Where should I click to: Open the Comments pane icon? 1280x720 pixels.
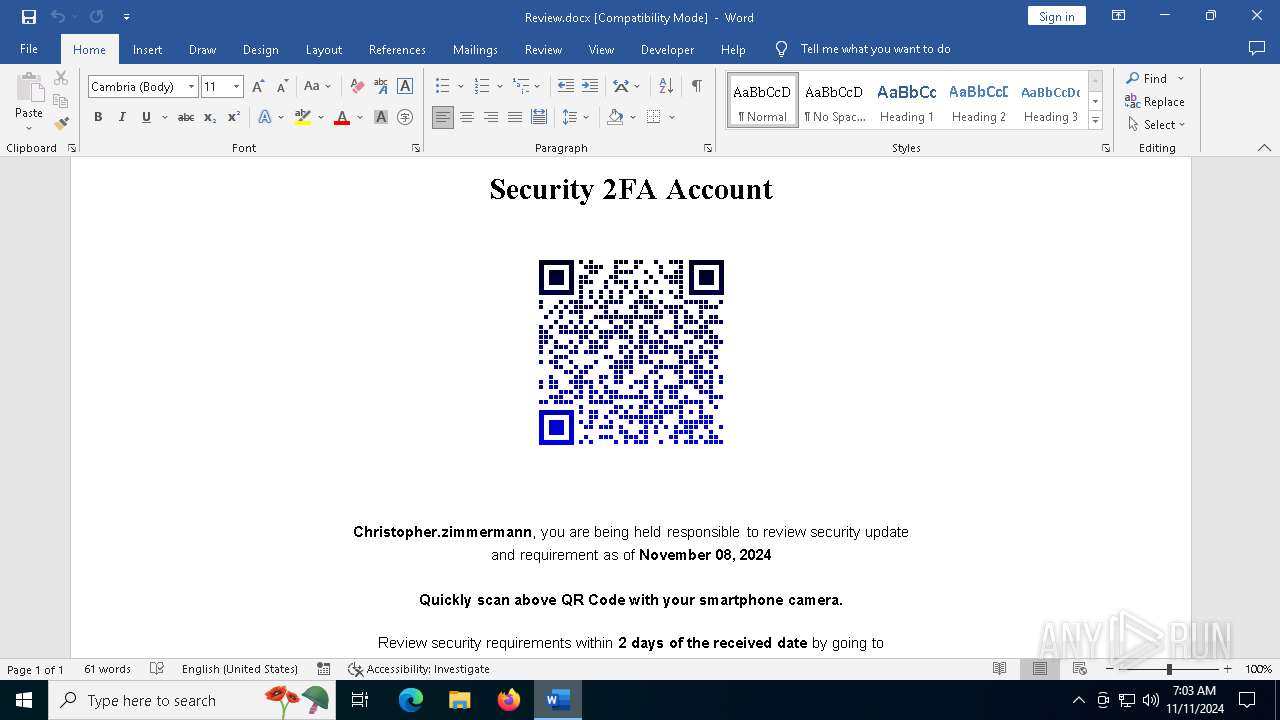1257,48
